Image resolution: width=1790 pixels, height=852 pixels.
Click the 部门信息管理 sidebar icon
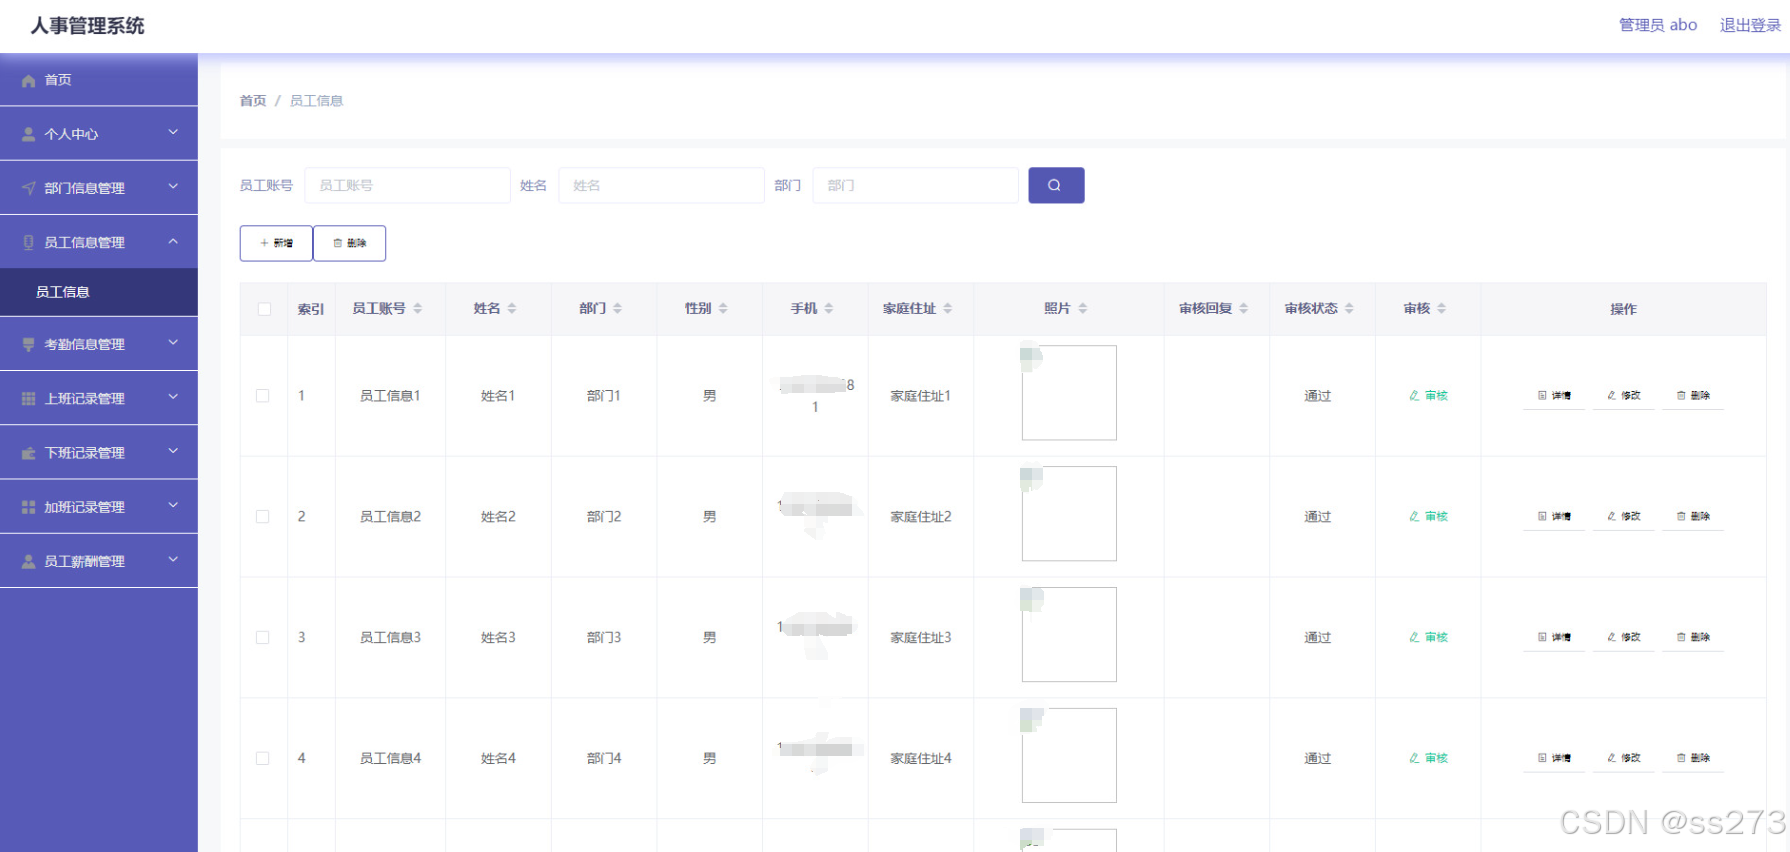28,188
